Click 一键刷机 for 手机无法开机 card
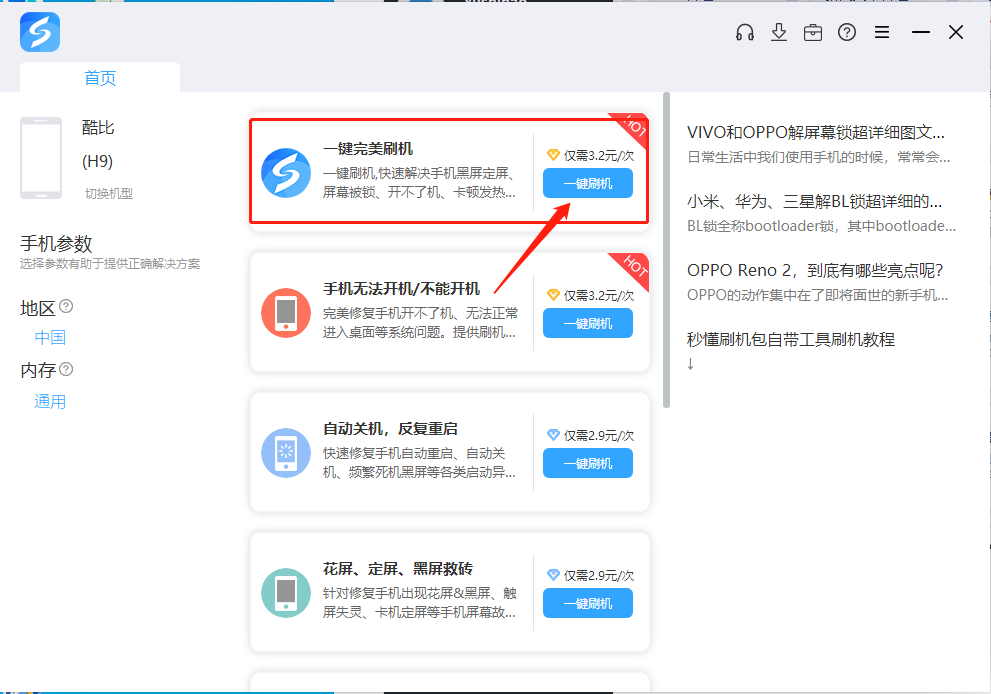 (588, 323)
